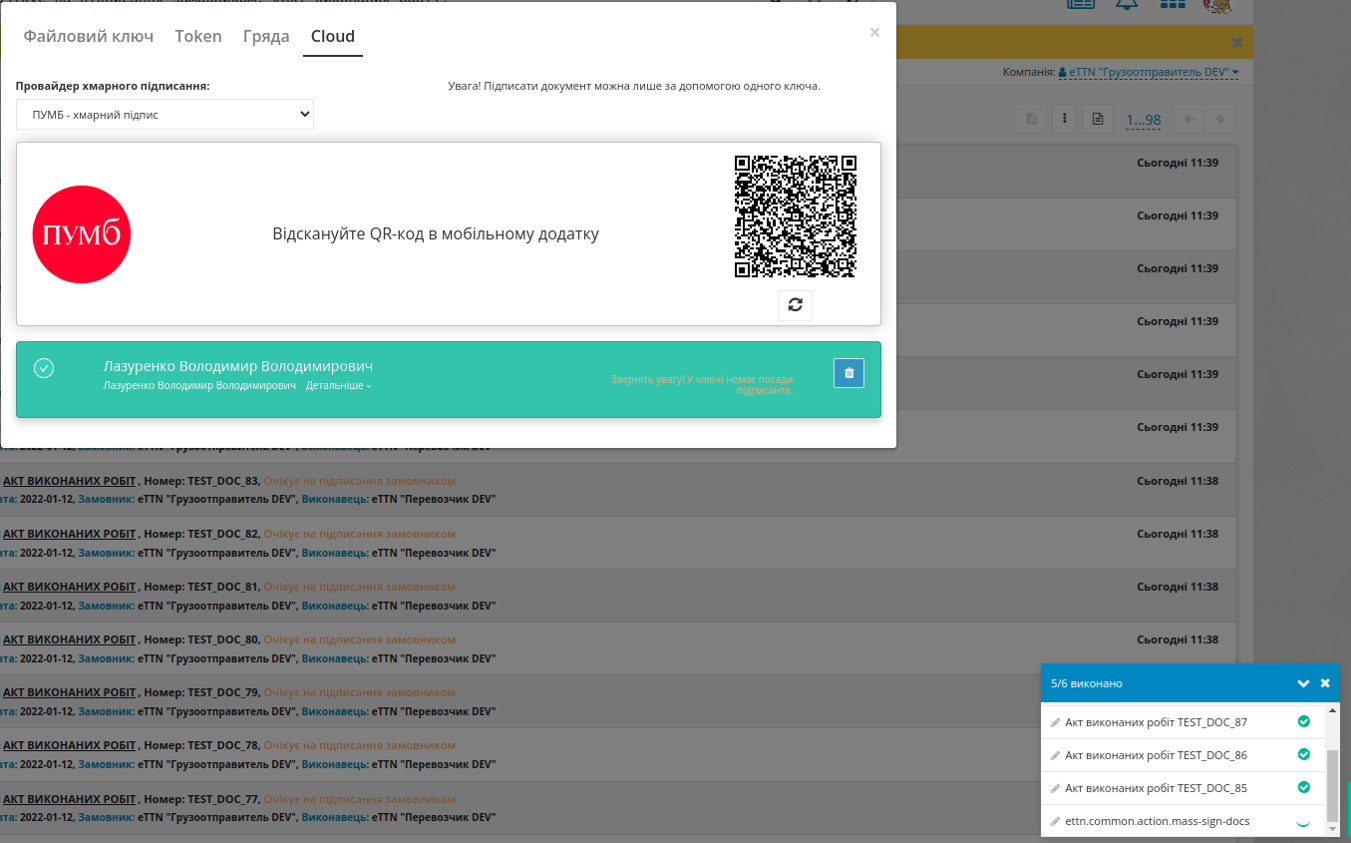Click the three-dots more actions toolbar button
This screenshot has height=843, width=1351.
[1065, 119]
